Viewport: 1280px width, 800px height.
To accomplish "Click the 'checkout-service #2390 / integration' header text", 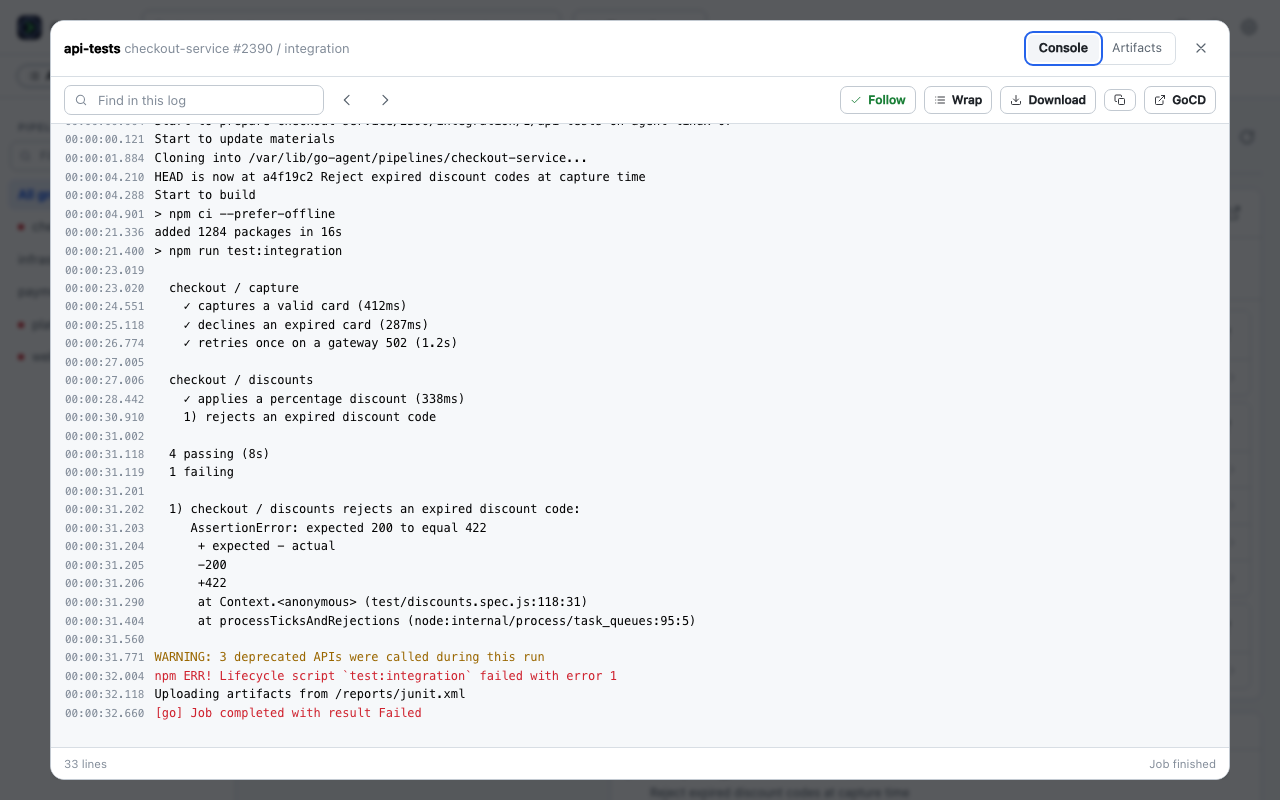I will [x=237, y=48].
